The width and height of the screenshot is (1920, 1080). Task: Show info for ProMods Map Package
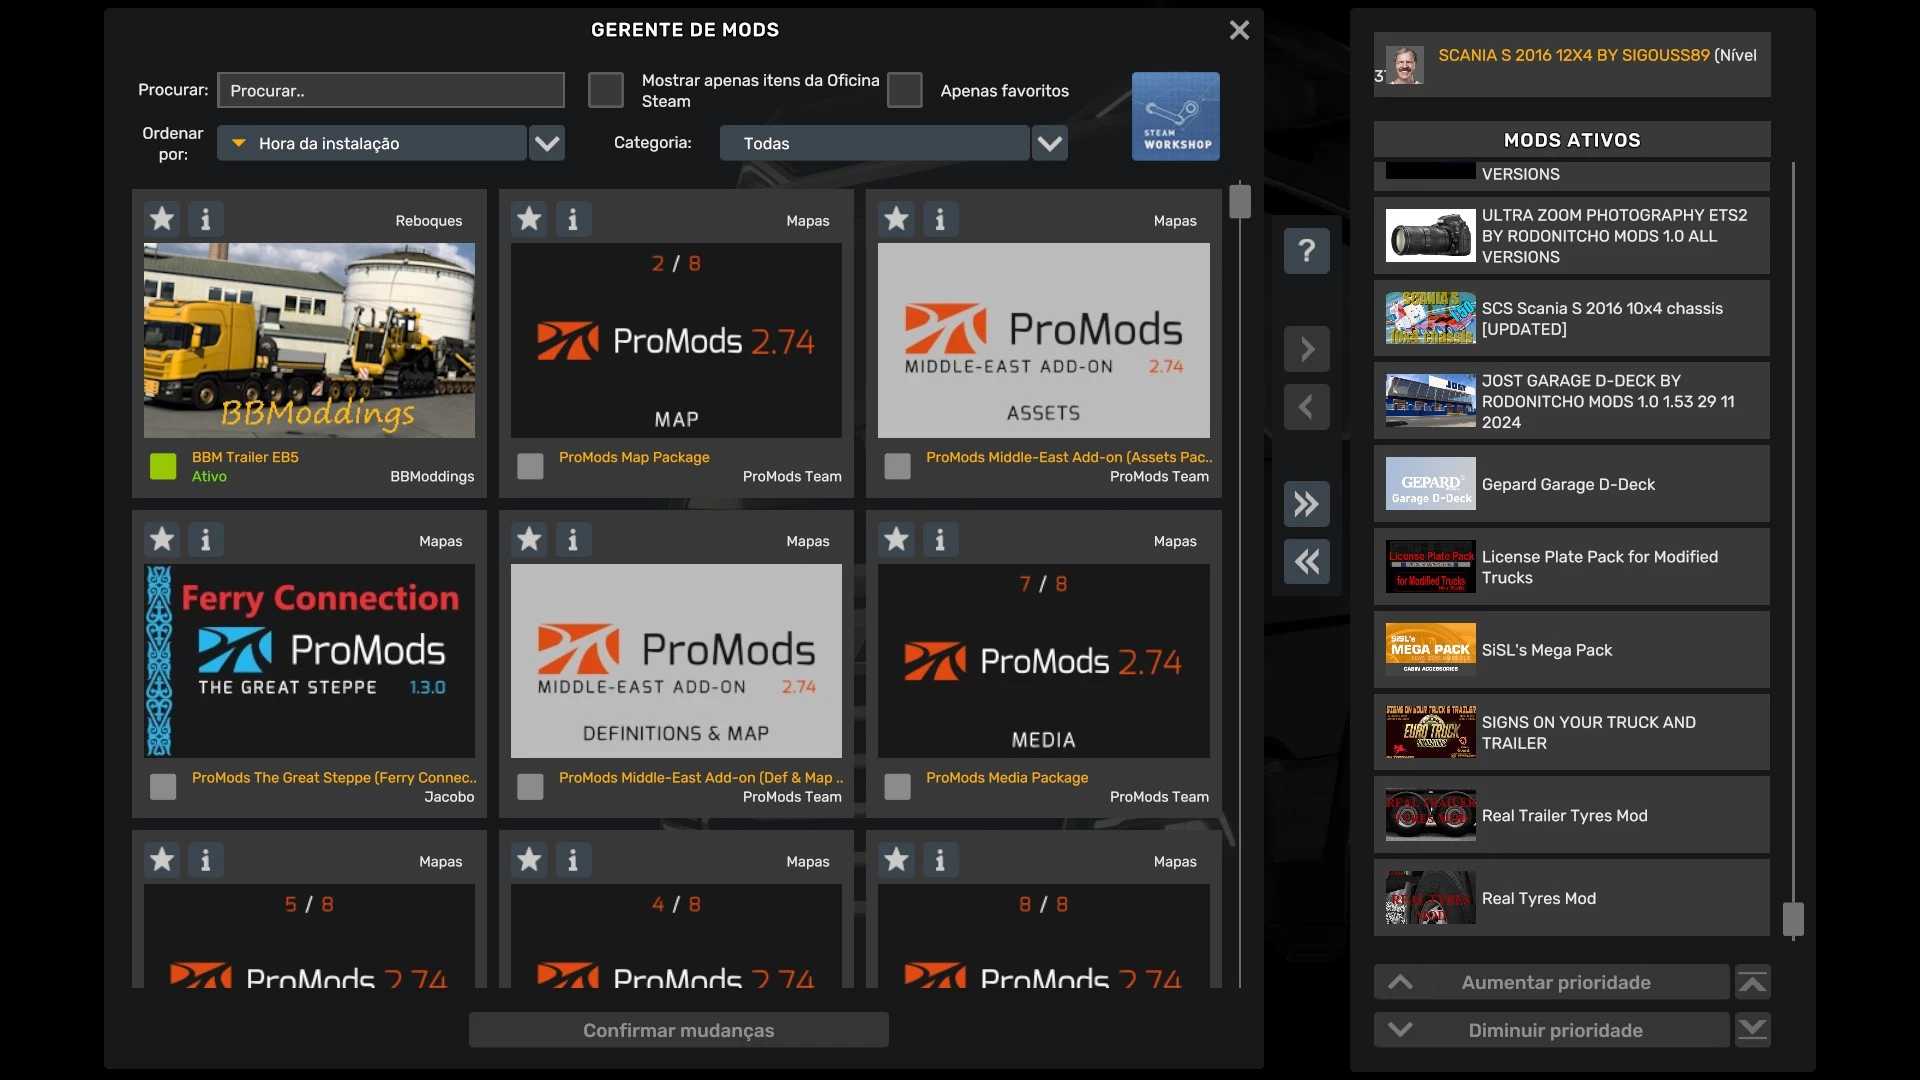tap(573, 219)
